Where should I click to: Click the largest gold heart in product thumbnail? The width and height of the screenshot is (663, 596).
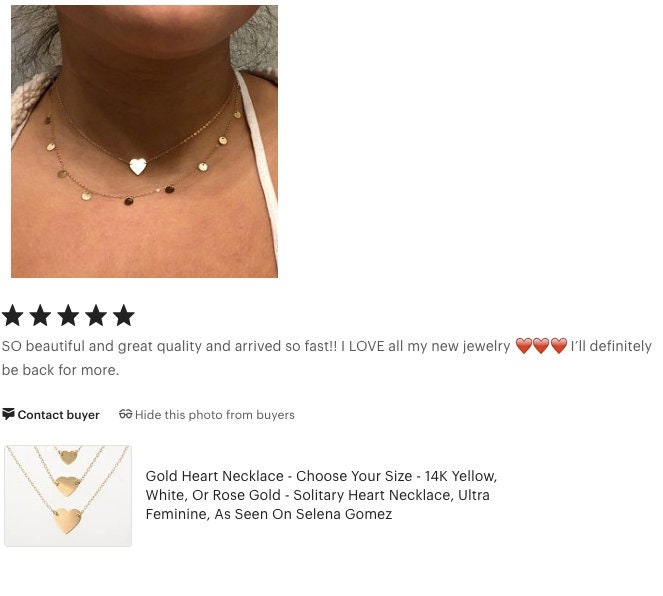[68, 521]
